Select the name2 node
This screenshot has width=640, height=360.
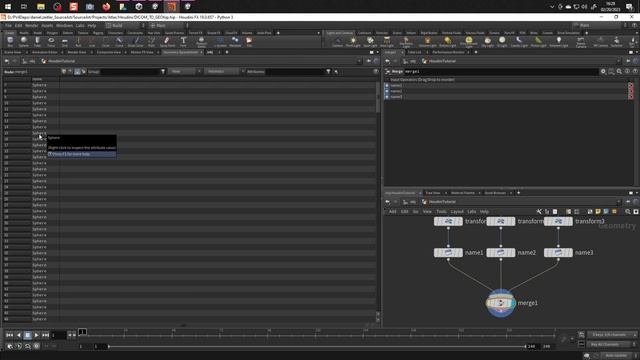pyautogui.click(x=500, y=253)
